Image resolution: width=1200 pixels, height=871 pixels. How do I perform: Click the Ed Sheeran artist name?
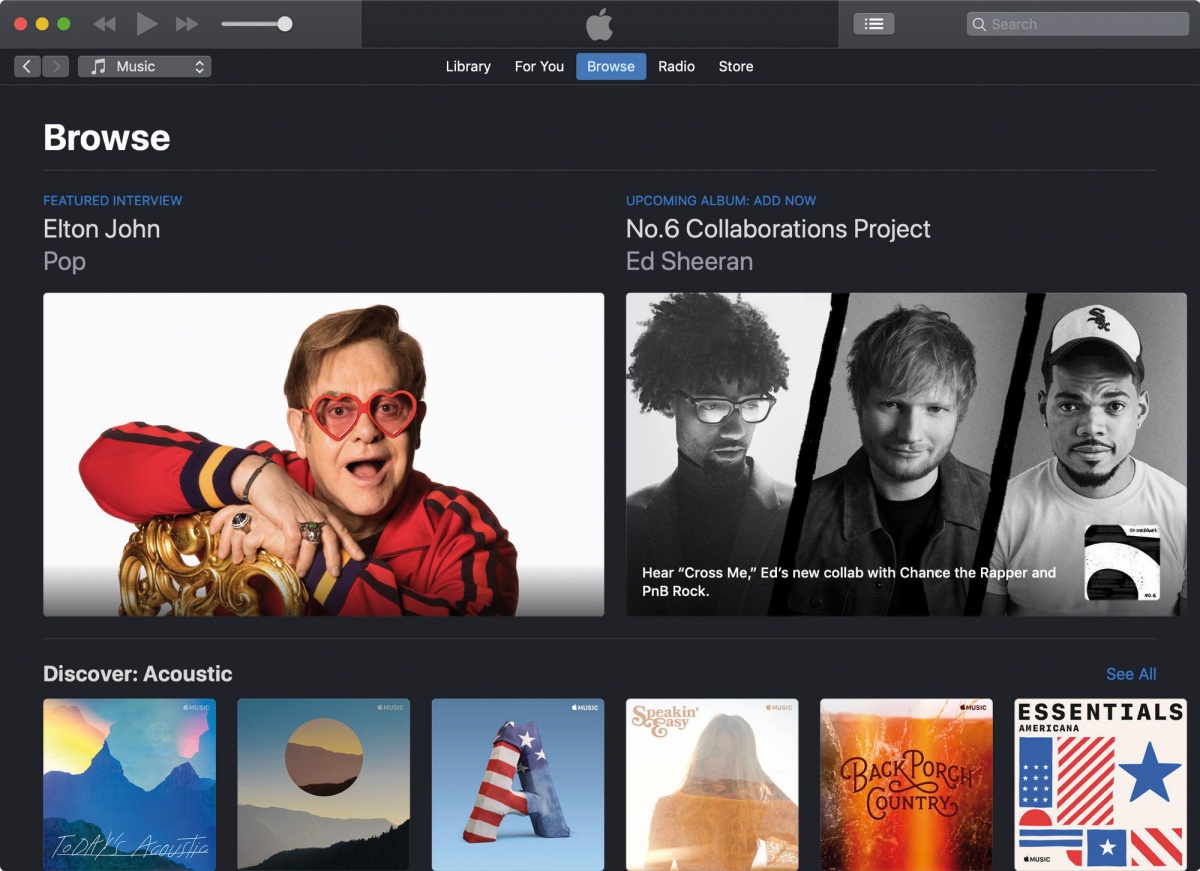click(689, 262)
